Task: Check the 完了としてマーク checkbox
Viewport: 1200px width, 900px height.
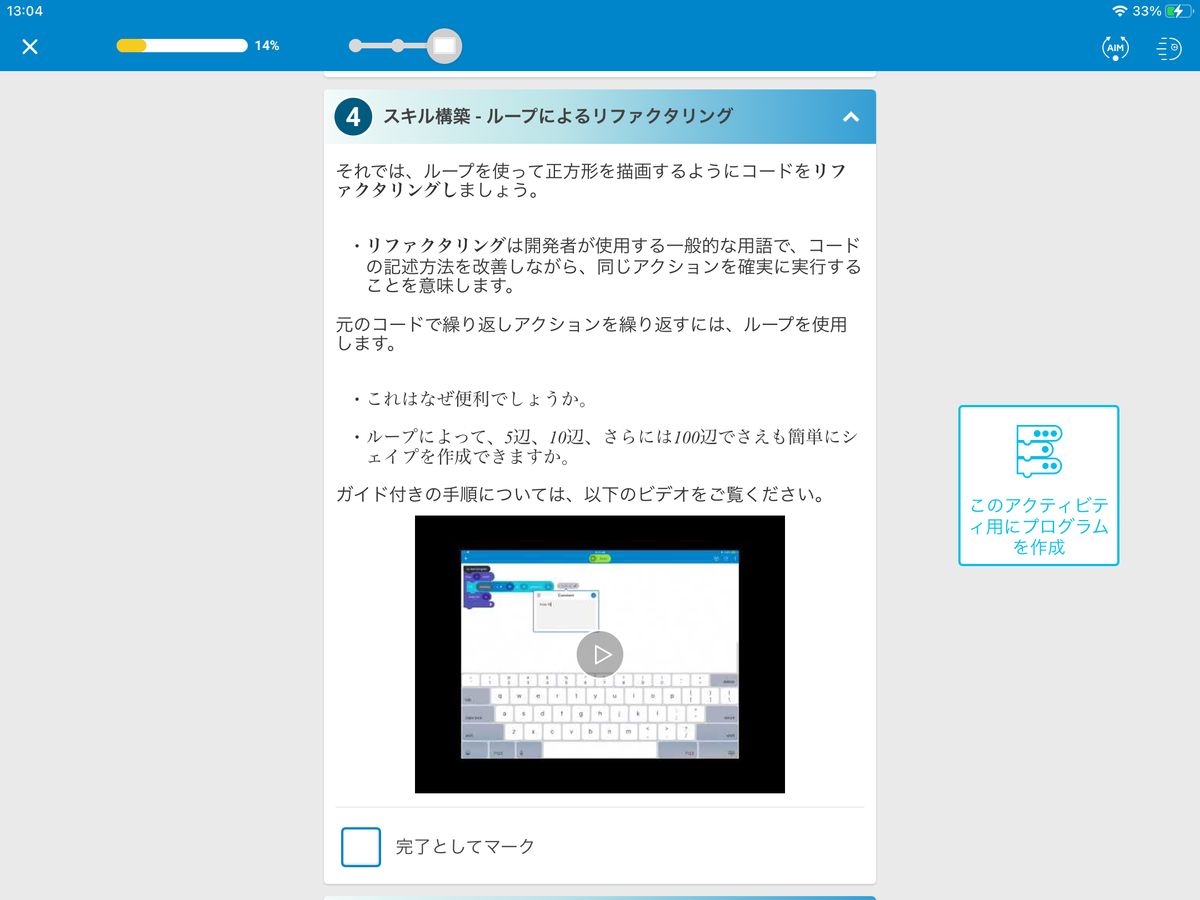Action: point(361,846)
